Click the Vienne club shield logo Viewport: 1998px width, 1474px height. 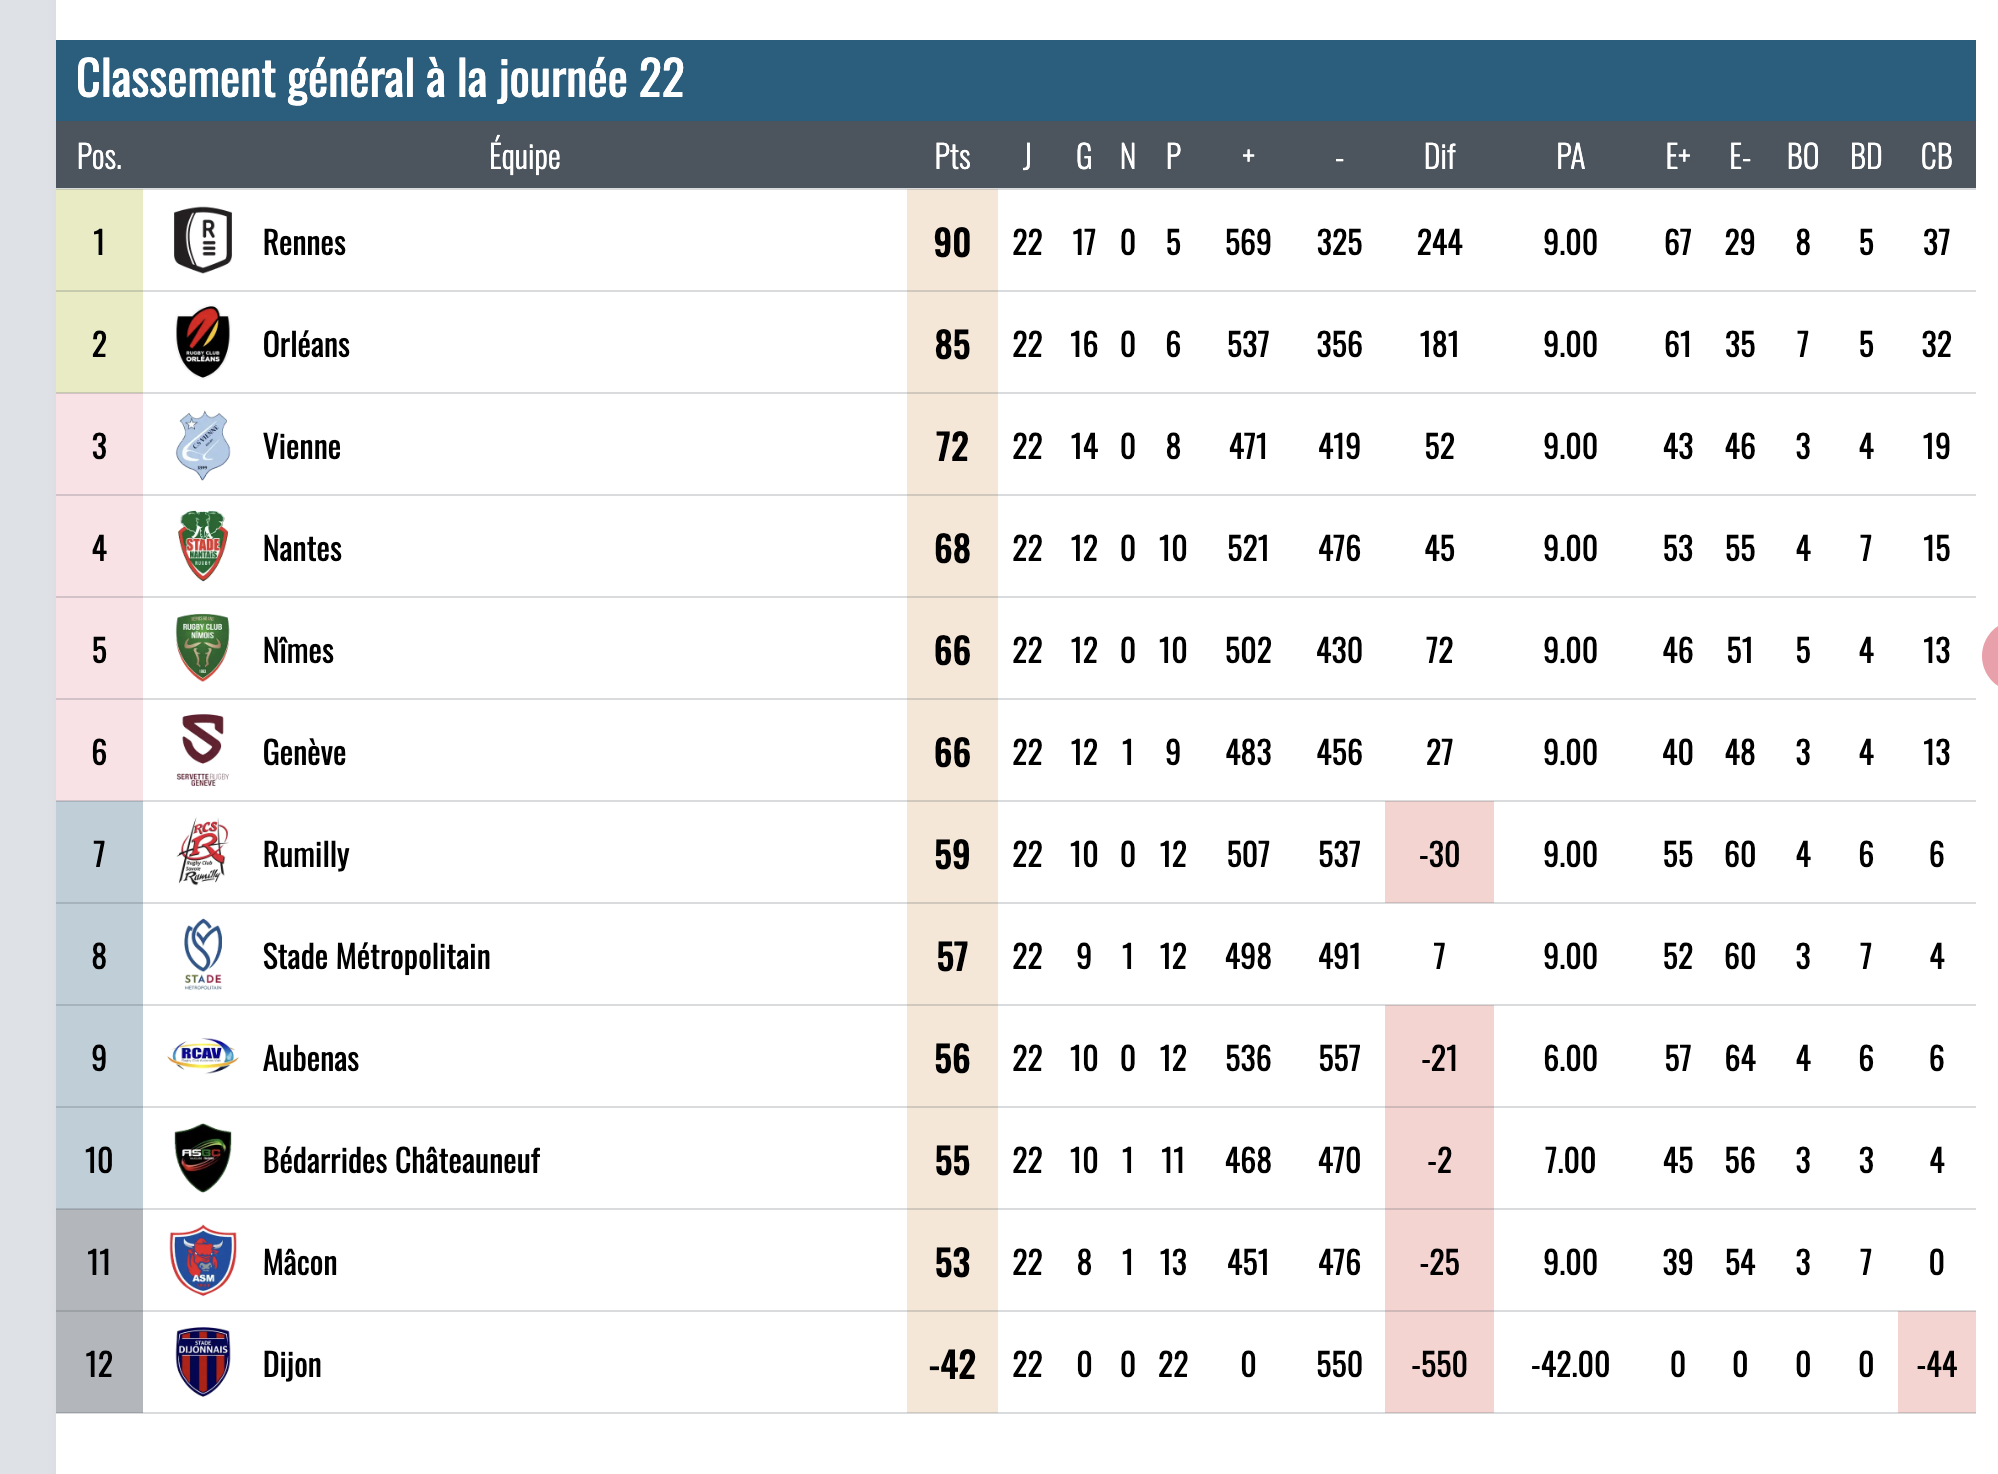[203, 445]
